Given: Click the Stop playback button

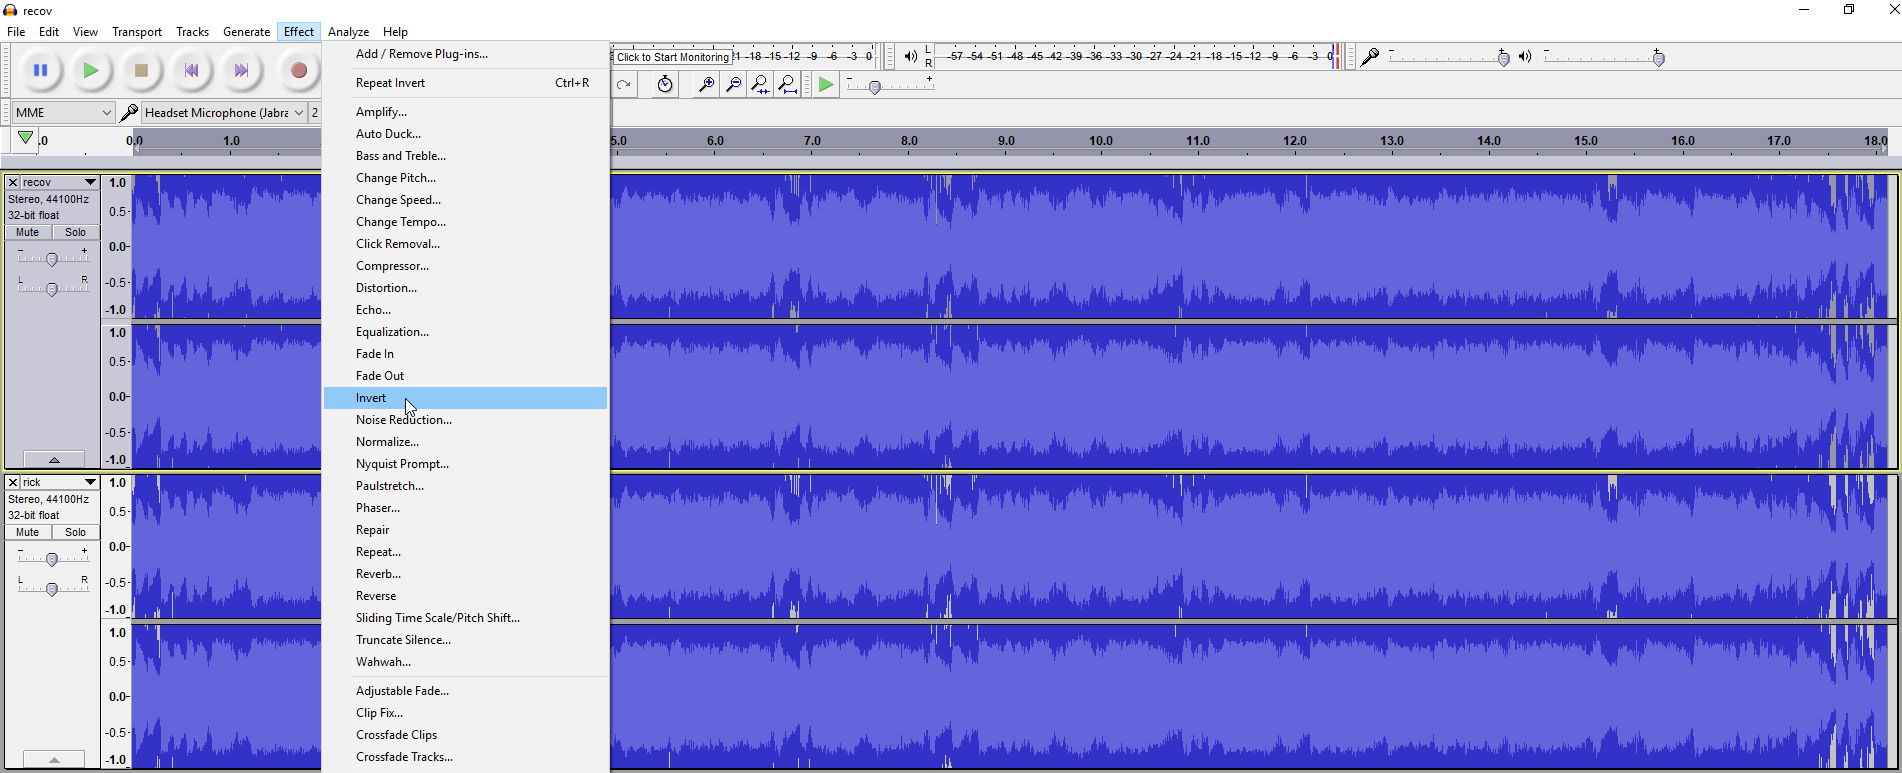Looking at the screenshot, I should (141, 70).
